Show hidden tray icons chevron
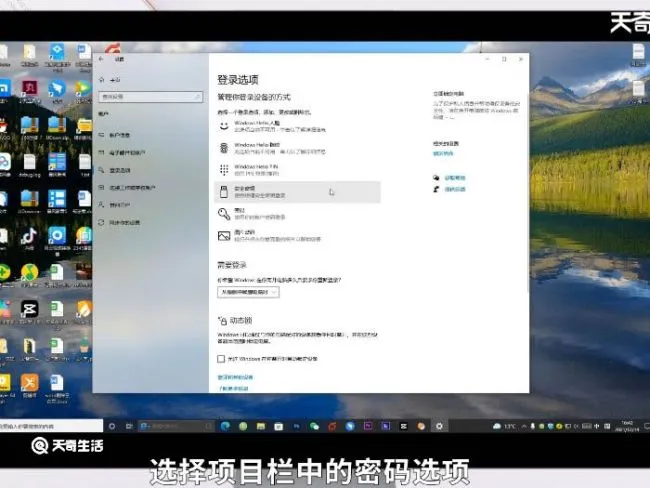 coord(524,426)
